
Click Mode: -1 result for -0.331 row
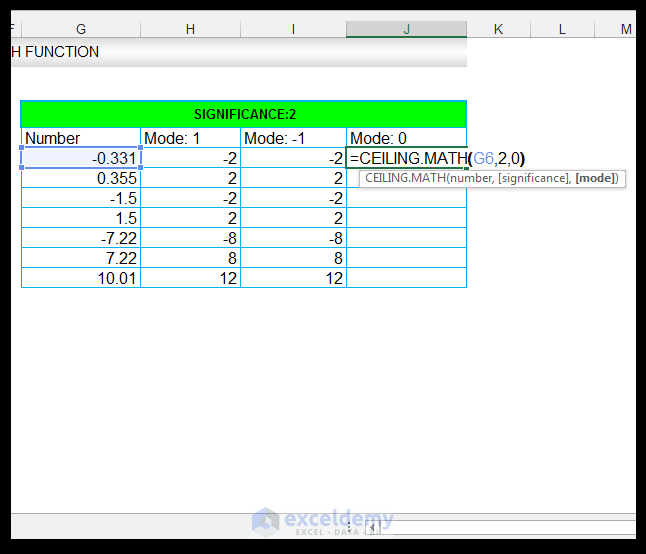point(293,158)
